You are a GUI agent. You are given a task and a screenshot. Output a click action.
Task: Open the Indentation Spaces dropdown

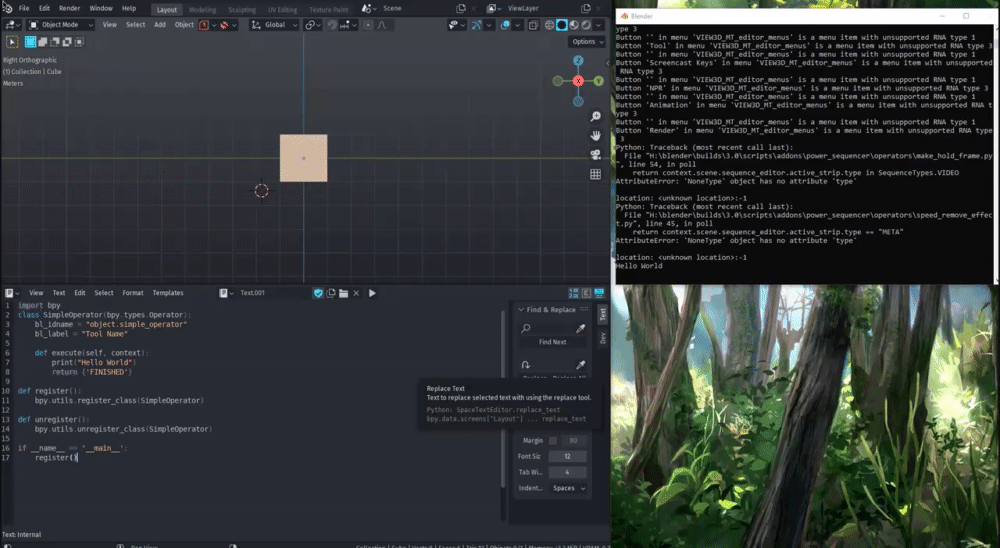point(568,488)
